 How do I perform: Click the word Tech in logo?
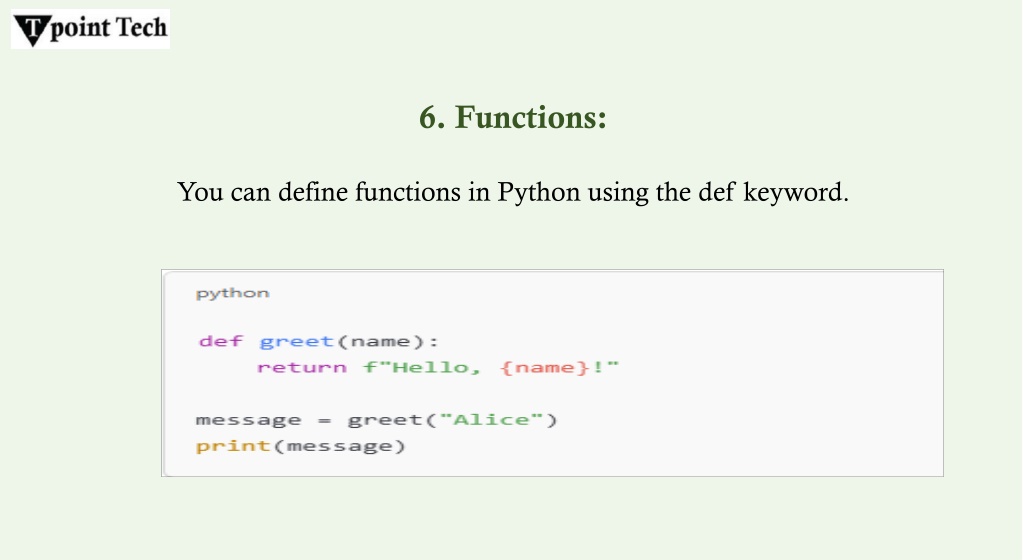142,27
